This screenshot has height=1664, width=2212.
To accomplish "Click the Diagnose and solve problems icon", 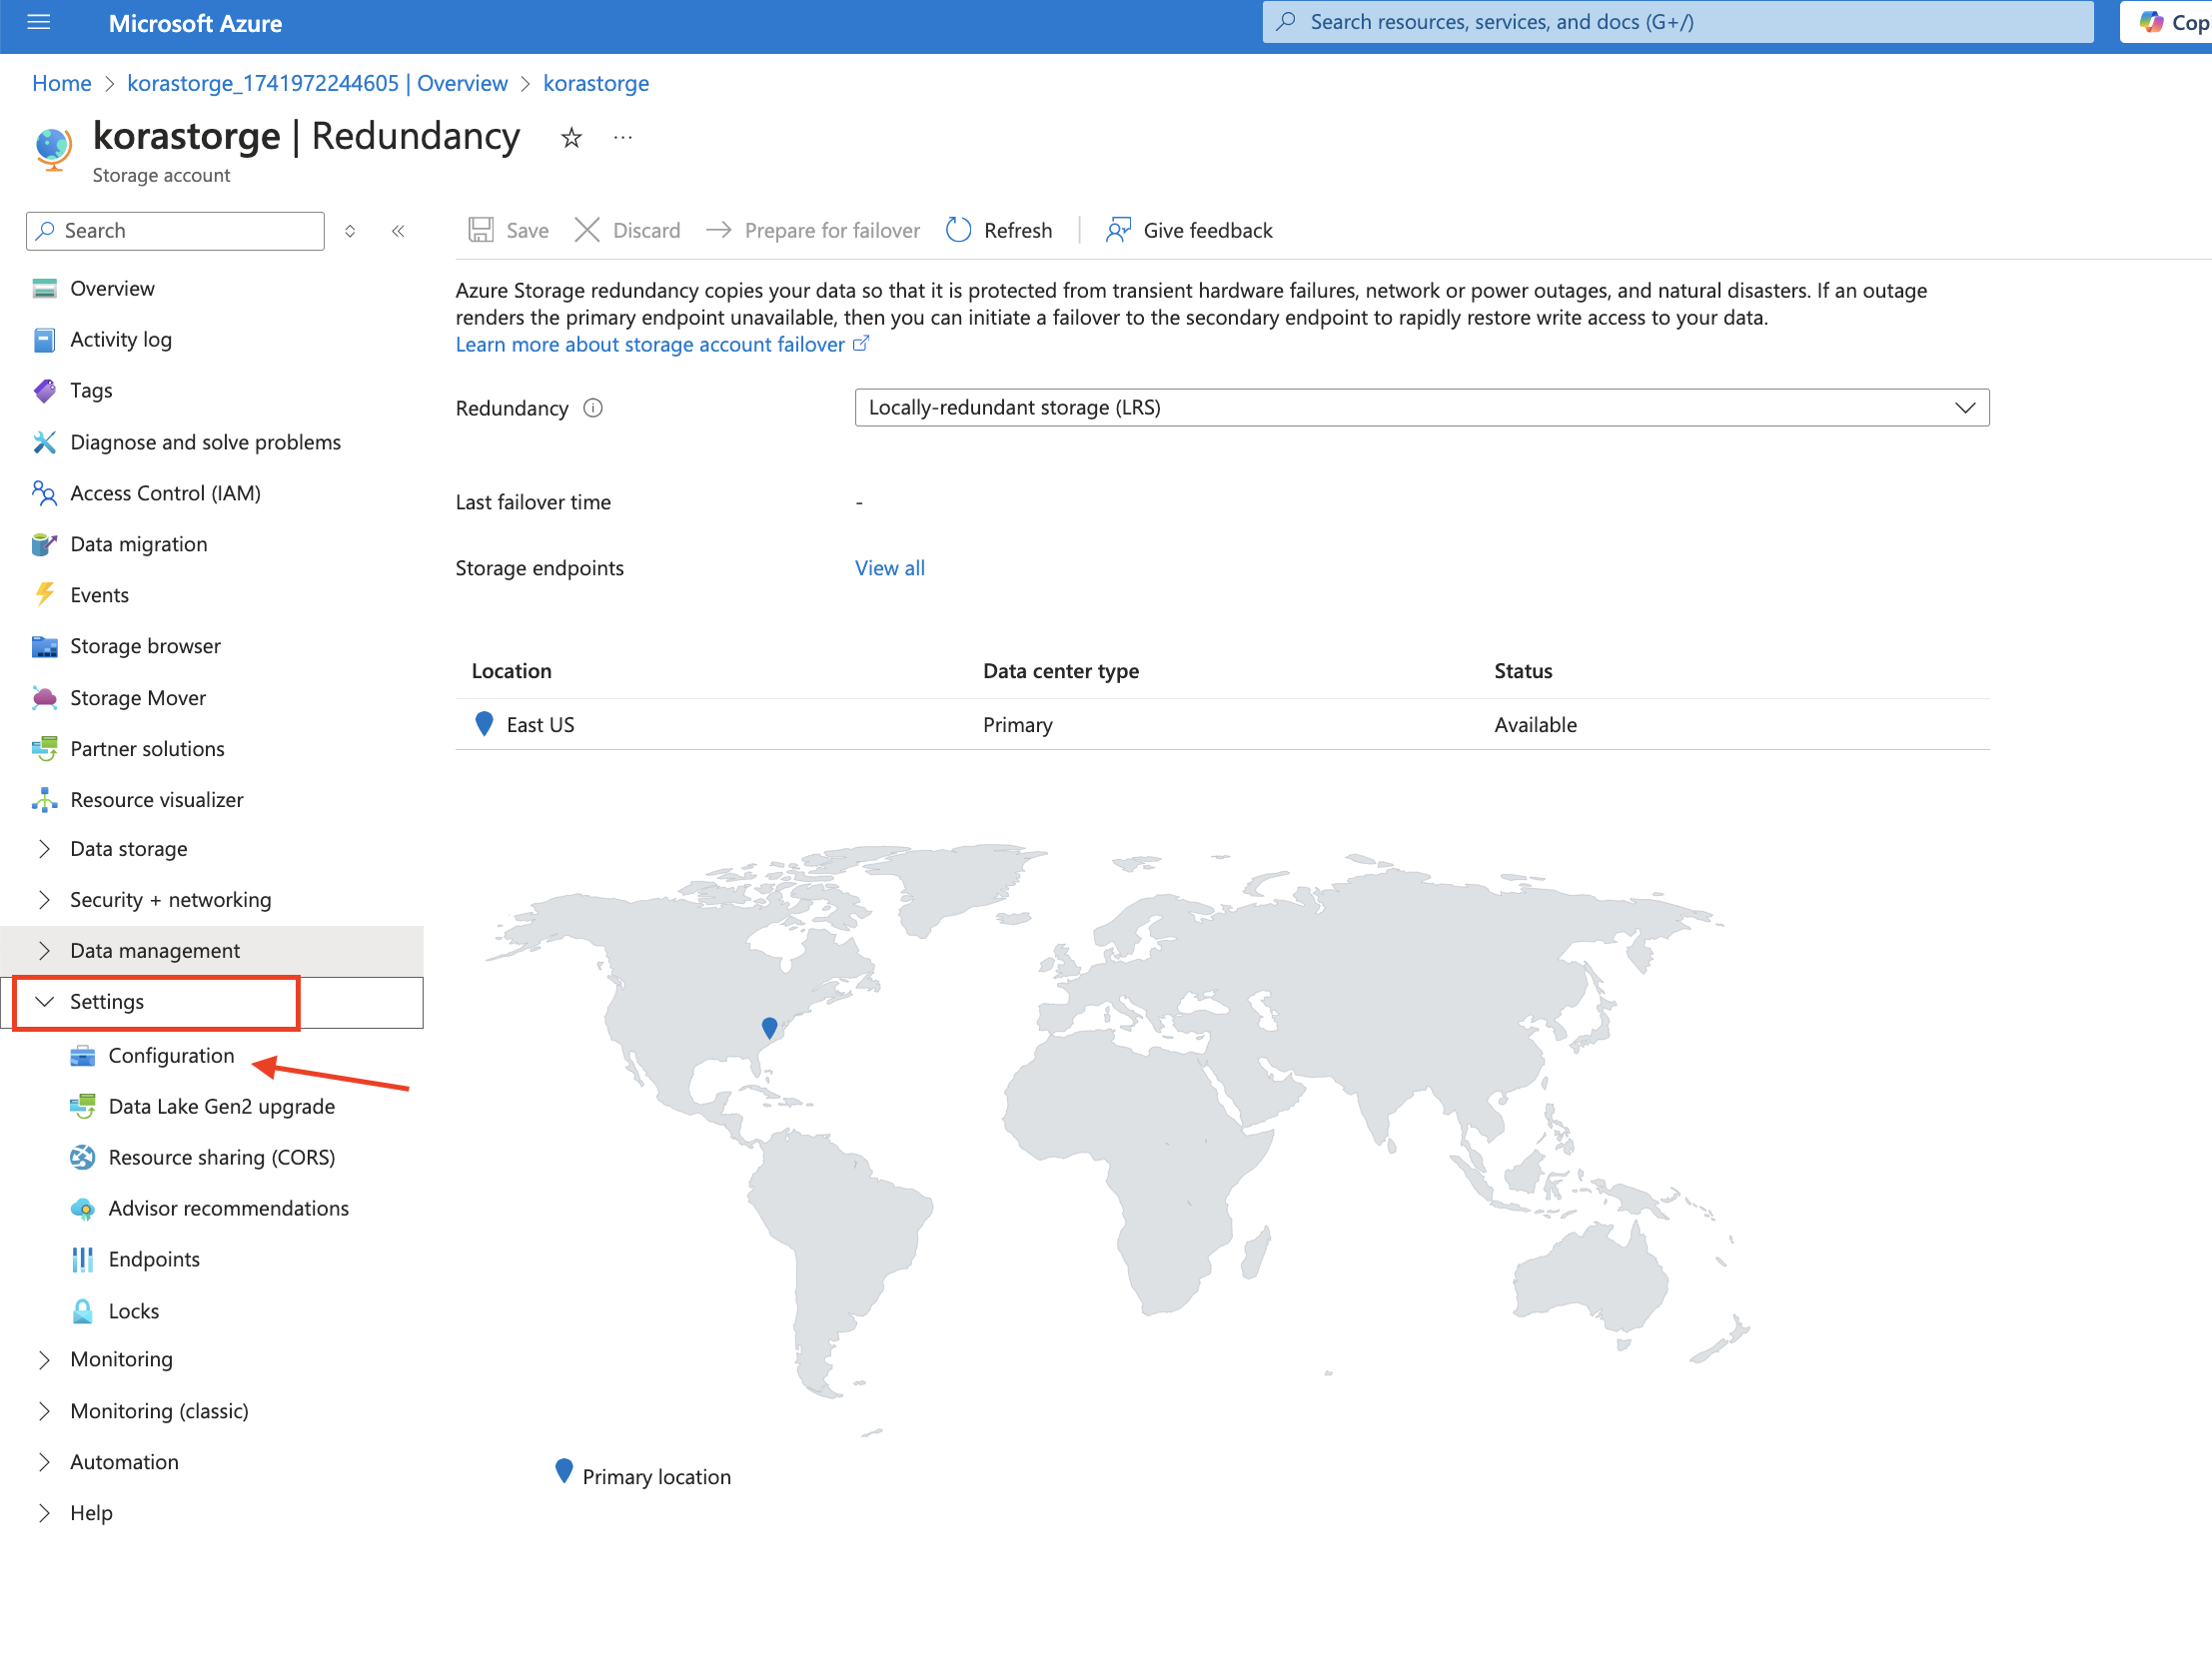I will tap(44, 442).
